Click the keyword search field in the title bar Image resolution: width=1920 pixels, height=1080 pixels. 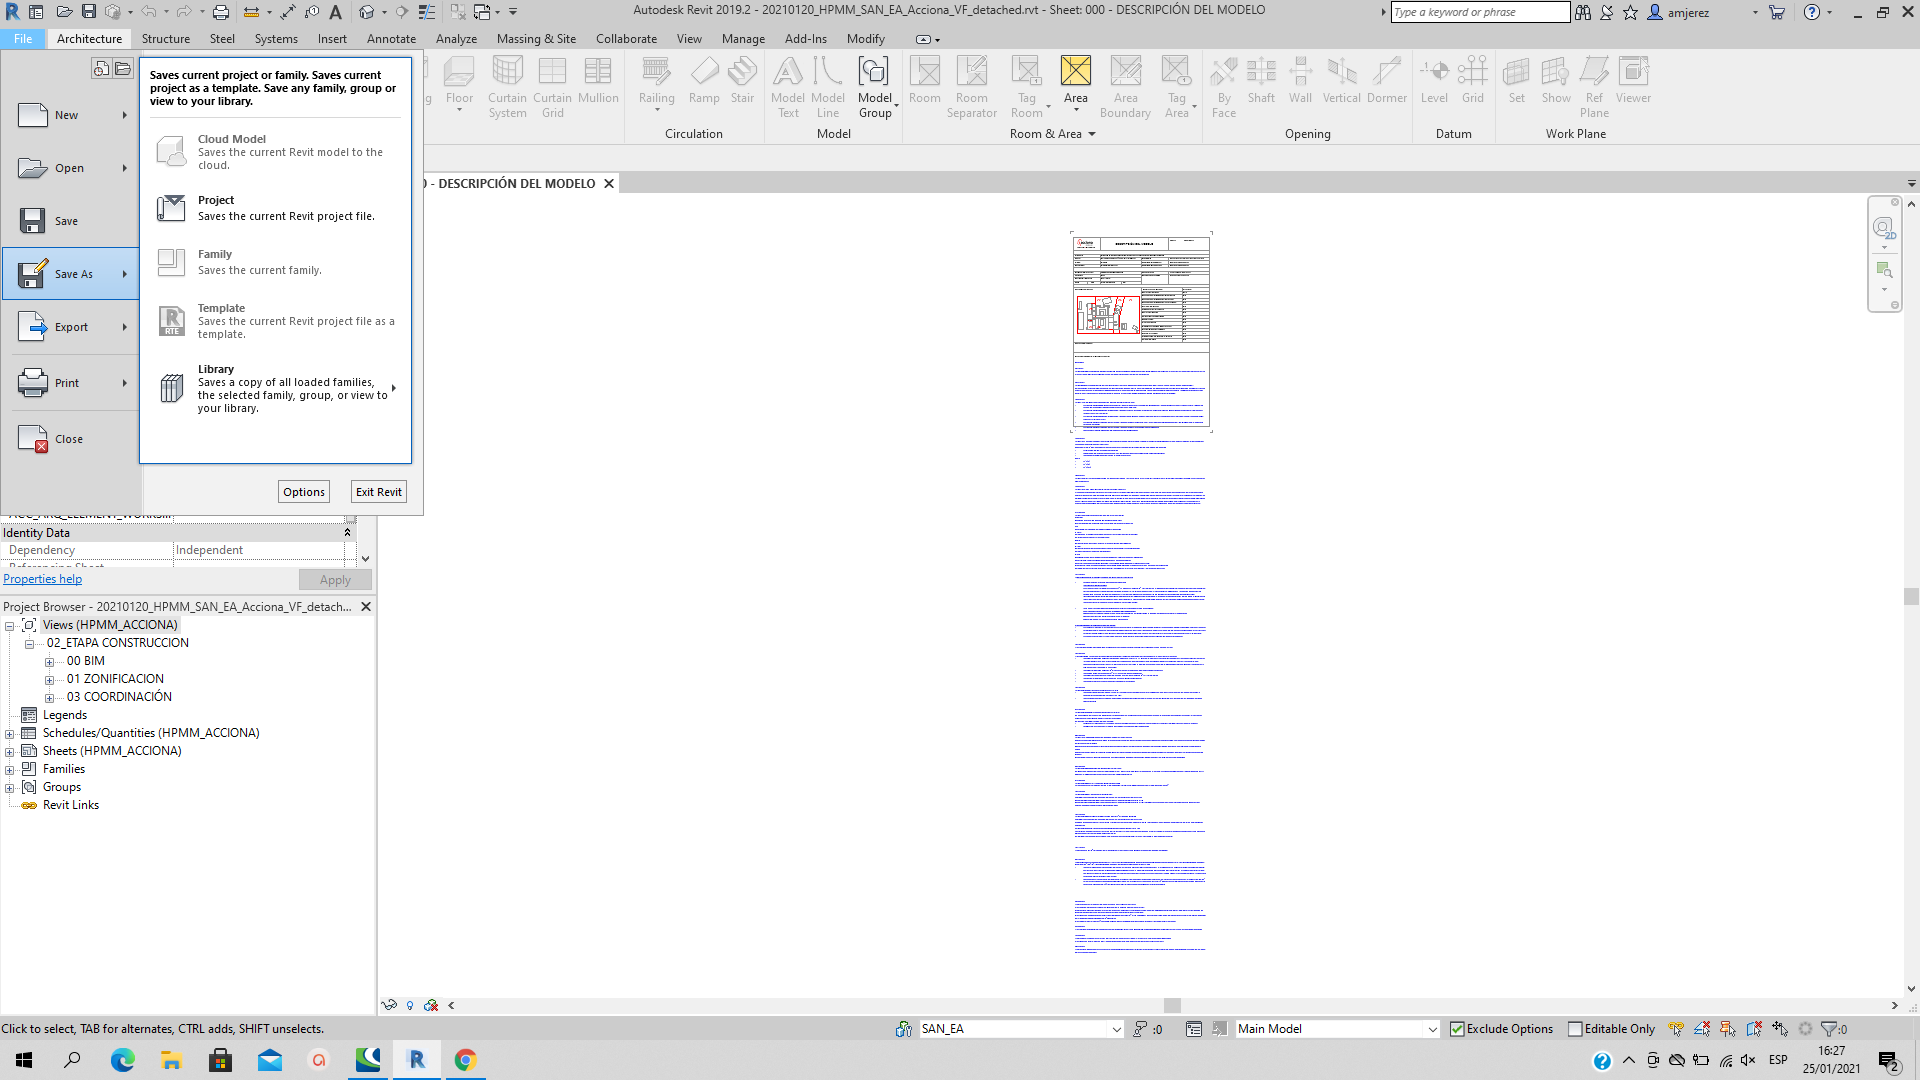pyautogui.click(x=1480, y=12)
